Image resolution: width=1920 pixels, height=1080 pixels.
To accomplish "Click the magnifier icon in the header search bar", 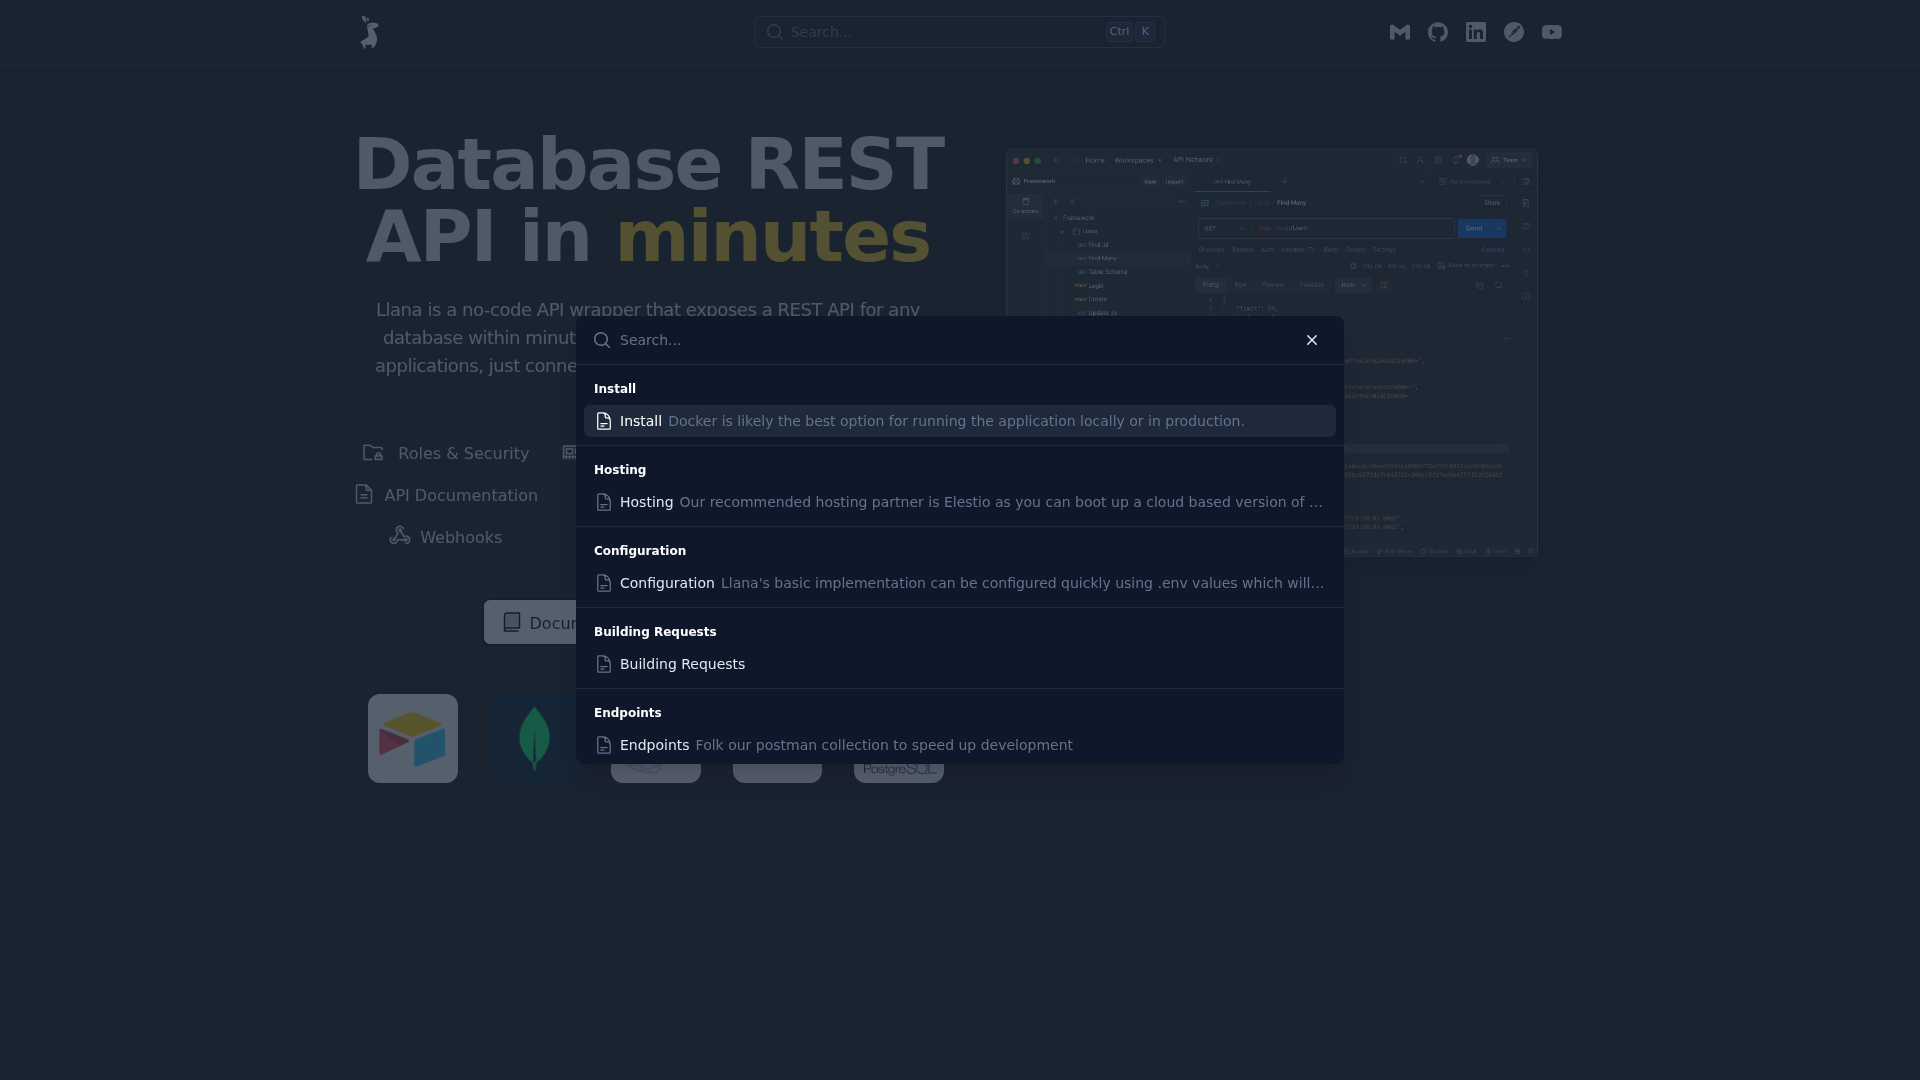I will point(774,32).
